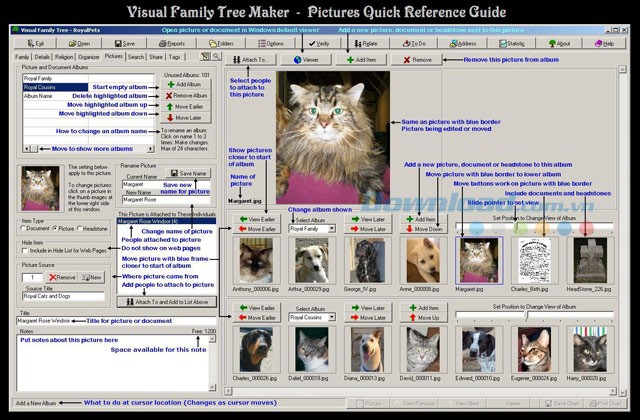
Task: Open Royal Family Select Album dropdown
Action: click(332, 229)
